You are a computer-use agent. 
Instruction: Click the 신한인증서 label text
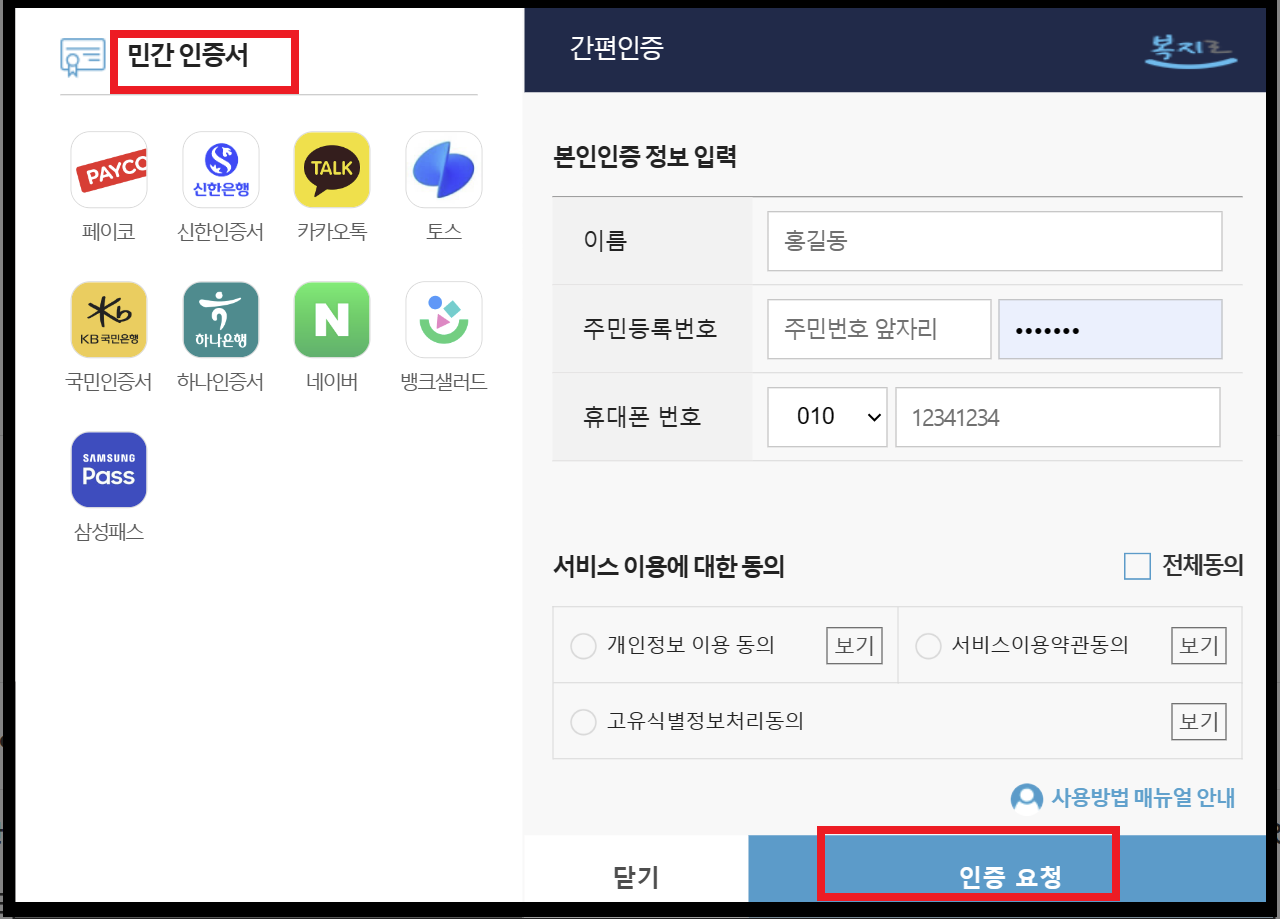point(221,232)
